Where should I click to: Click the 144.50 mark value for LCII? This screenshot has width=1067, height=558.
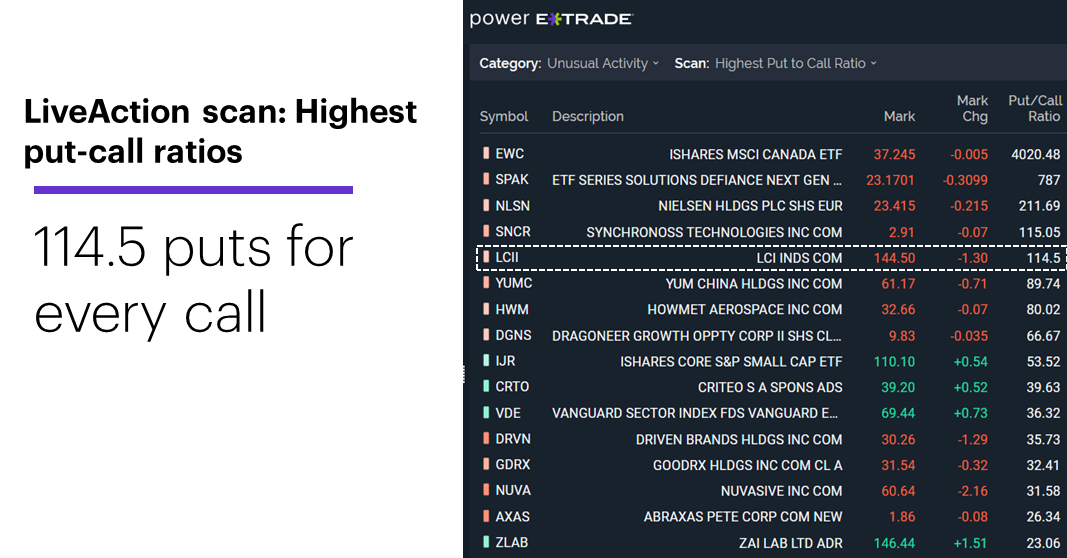(894, 258)
